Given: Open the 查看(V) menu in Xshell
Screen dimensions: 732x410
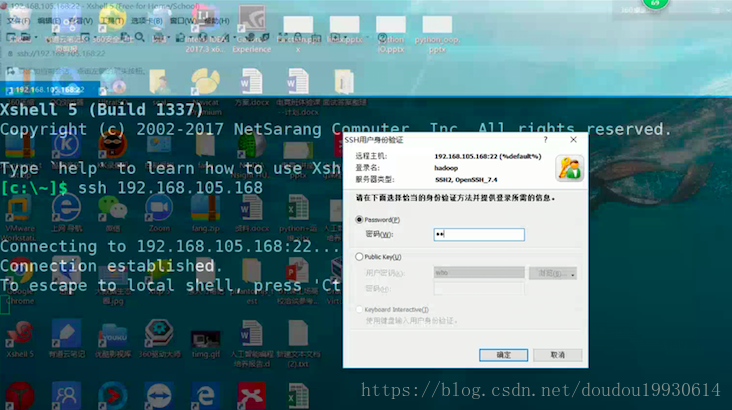Looking at the screenshot, I should point(81,21).
